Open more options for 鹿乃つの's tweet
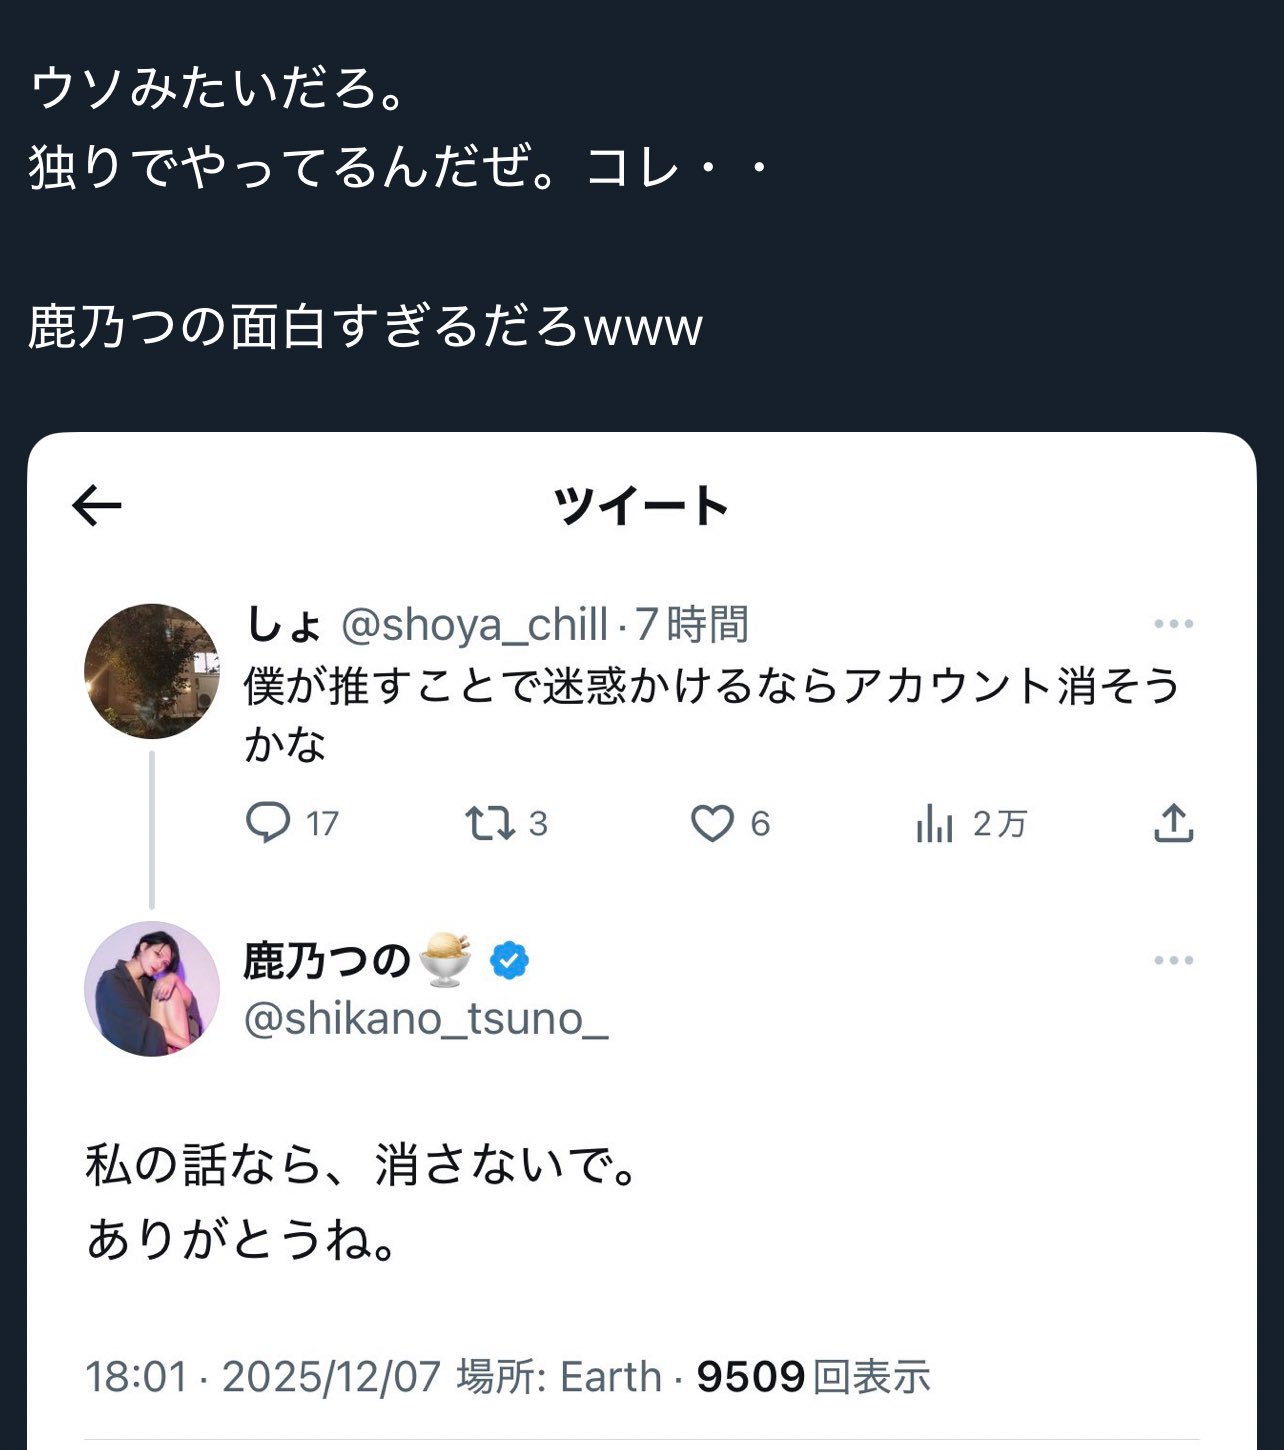Screen dimensions: 1284x1450 pos(1173,960)
